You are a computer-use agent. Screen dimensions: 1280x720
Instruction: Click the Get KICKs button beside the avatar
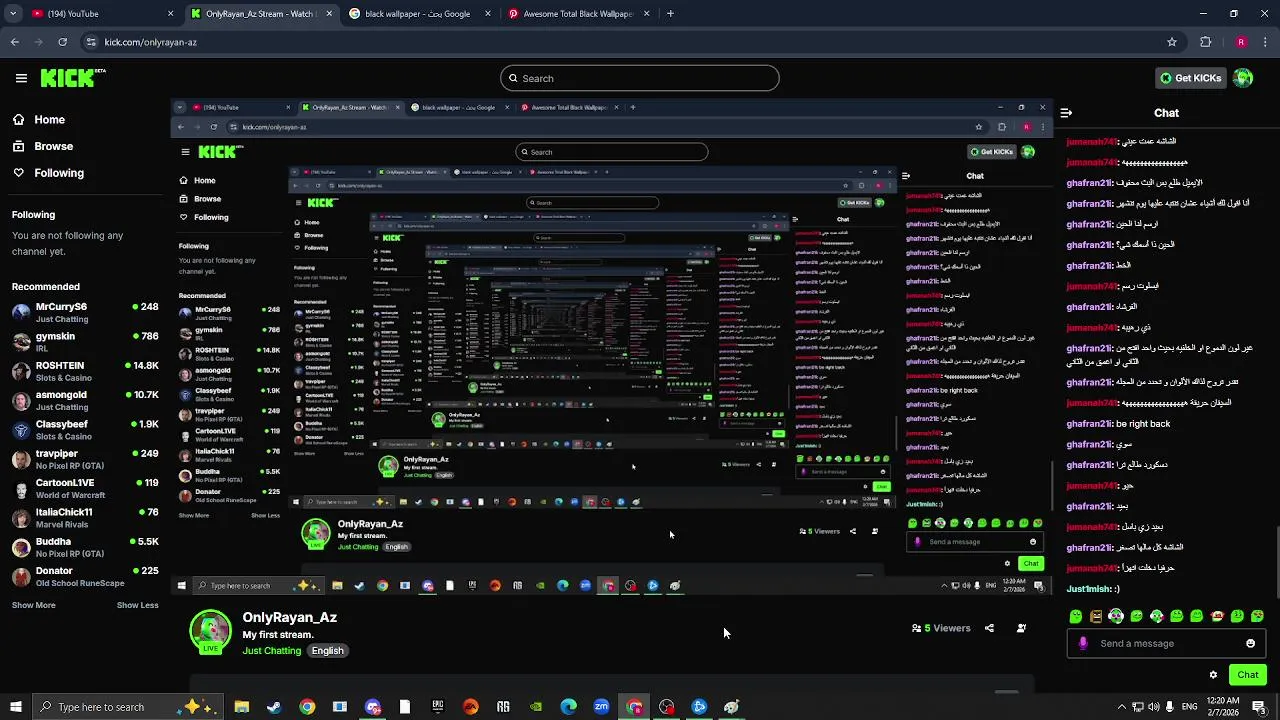tap(1190, 78)
